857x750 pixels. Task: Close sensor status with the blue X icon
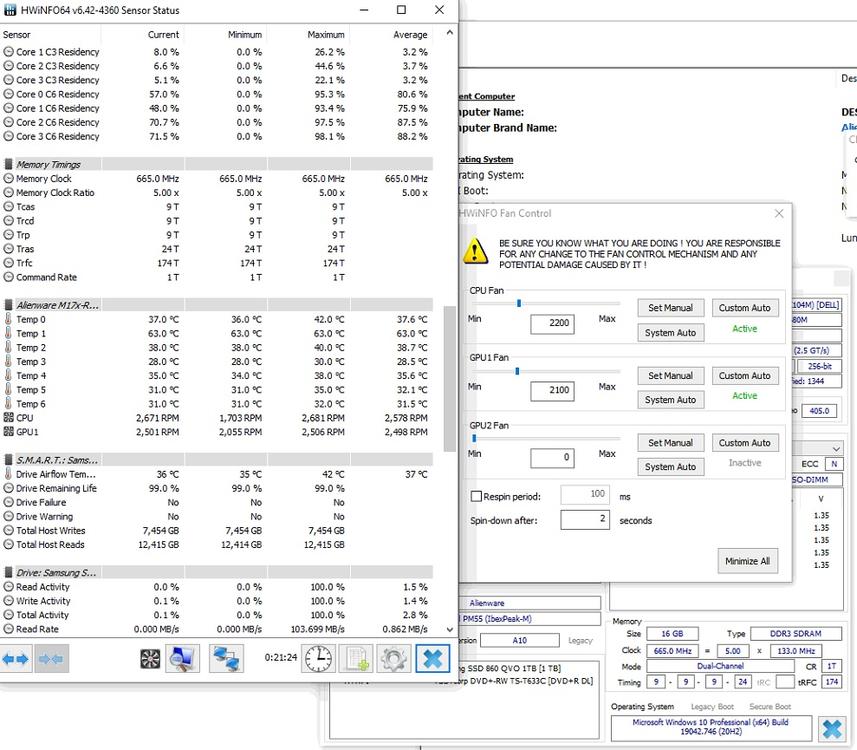click(431, 659)
